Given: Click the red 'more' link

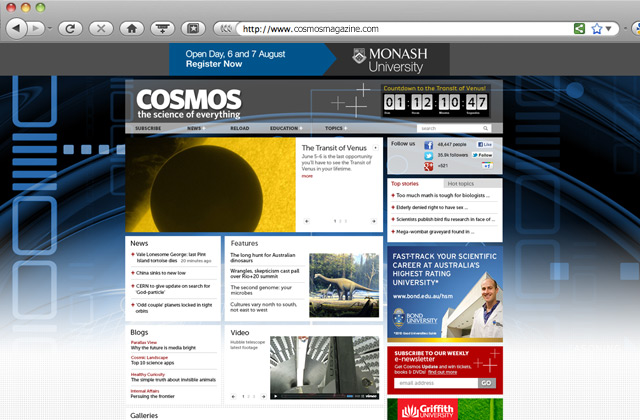Looking at the screenshot, I should (x=307, y=176).
